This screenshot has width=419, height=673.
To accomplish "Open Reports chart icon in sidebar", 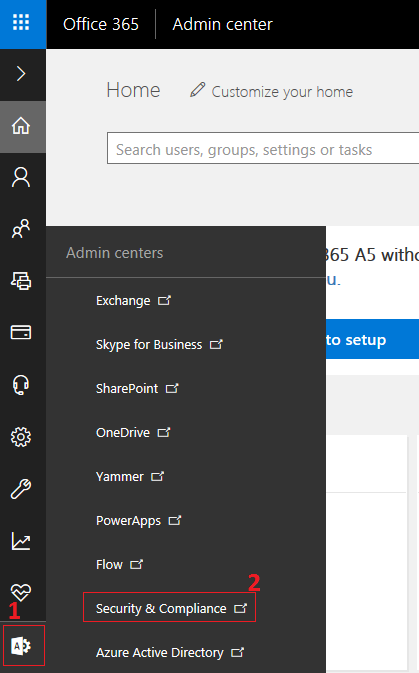I will (21, 541).
